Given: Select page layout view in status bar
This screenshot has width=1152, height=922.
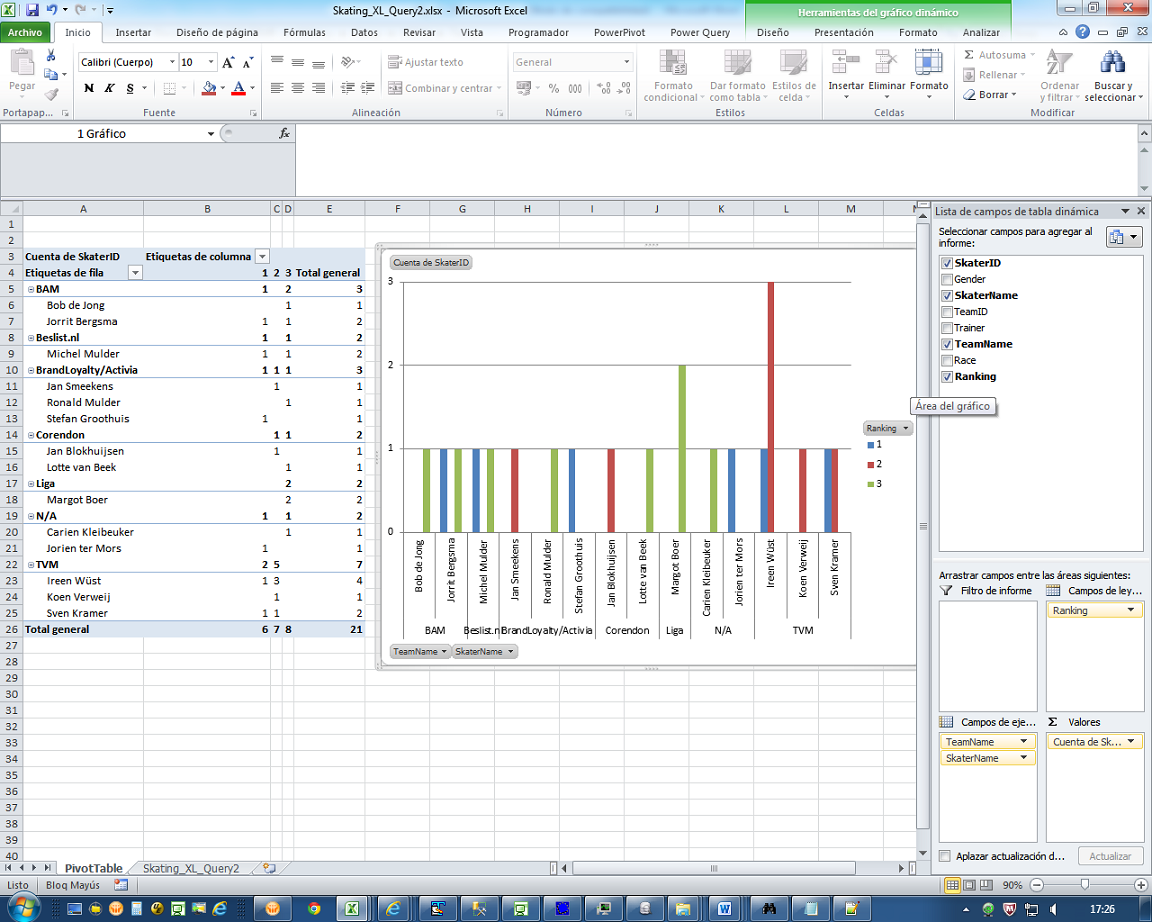Looking at the screenshot, I should 969,885.
